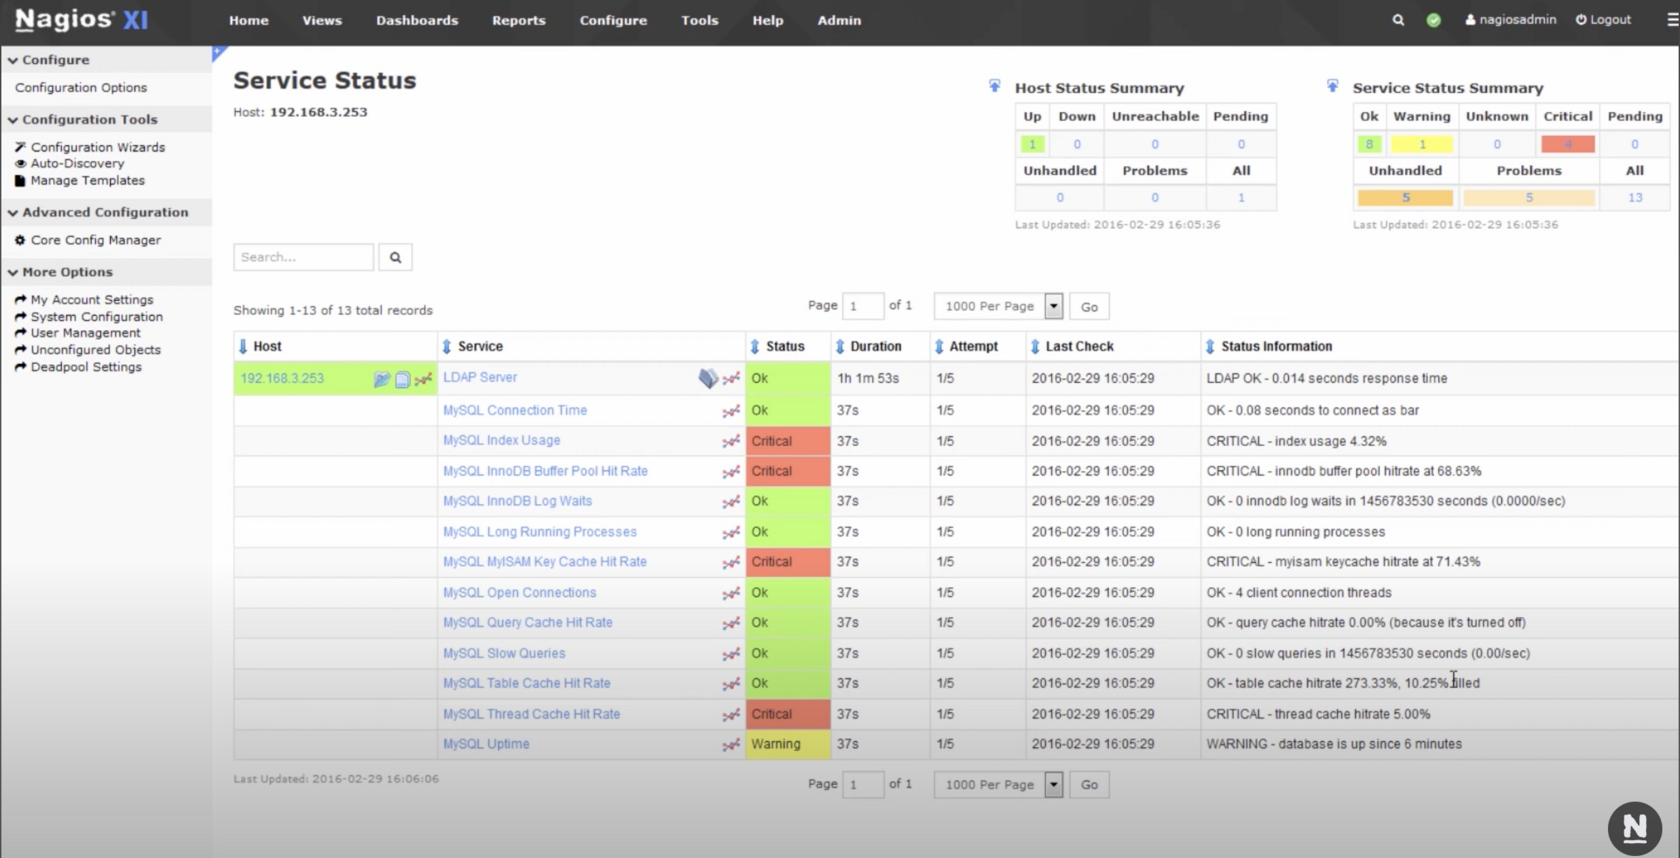Open the LDAP Server service link
Viewport: 1680px width, 858px height.
click(x=480, y=377)
